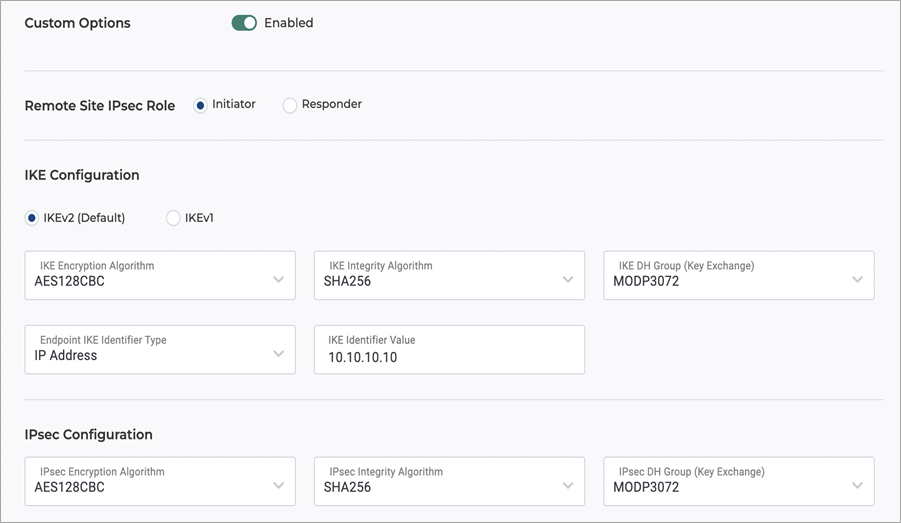
Task: Expand Endpoint IKE Identifier Type chevron
Action: coord(279,353)
